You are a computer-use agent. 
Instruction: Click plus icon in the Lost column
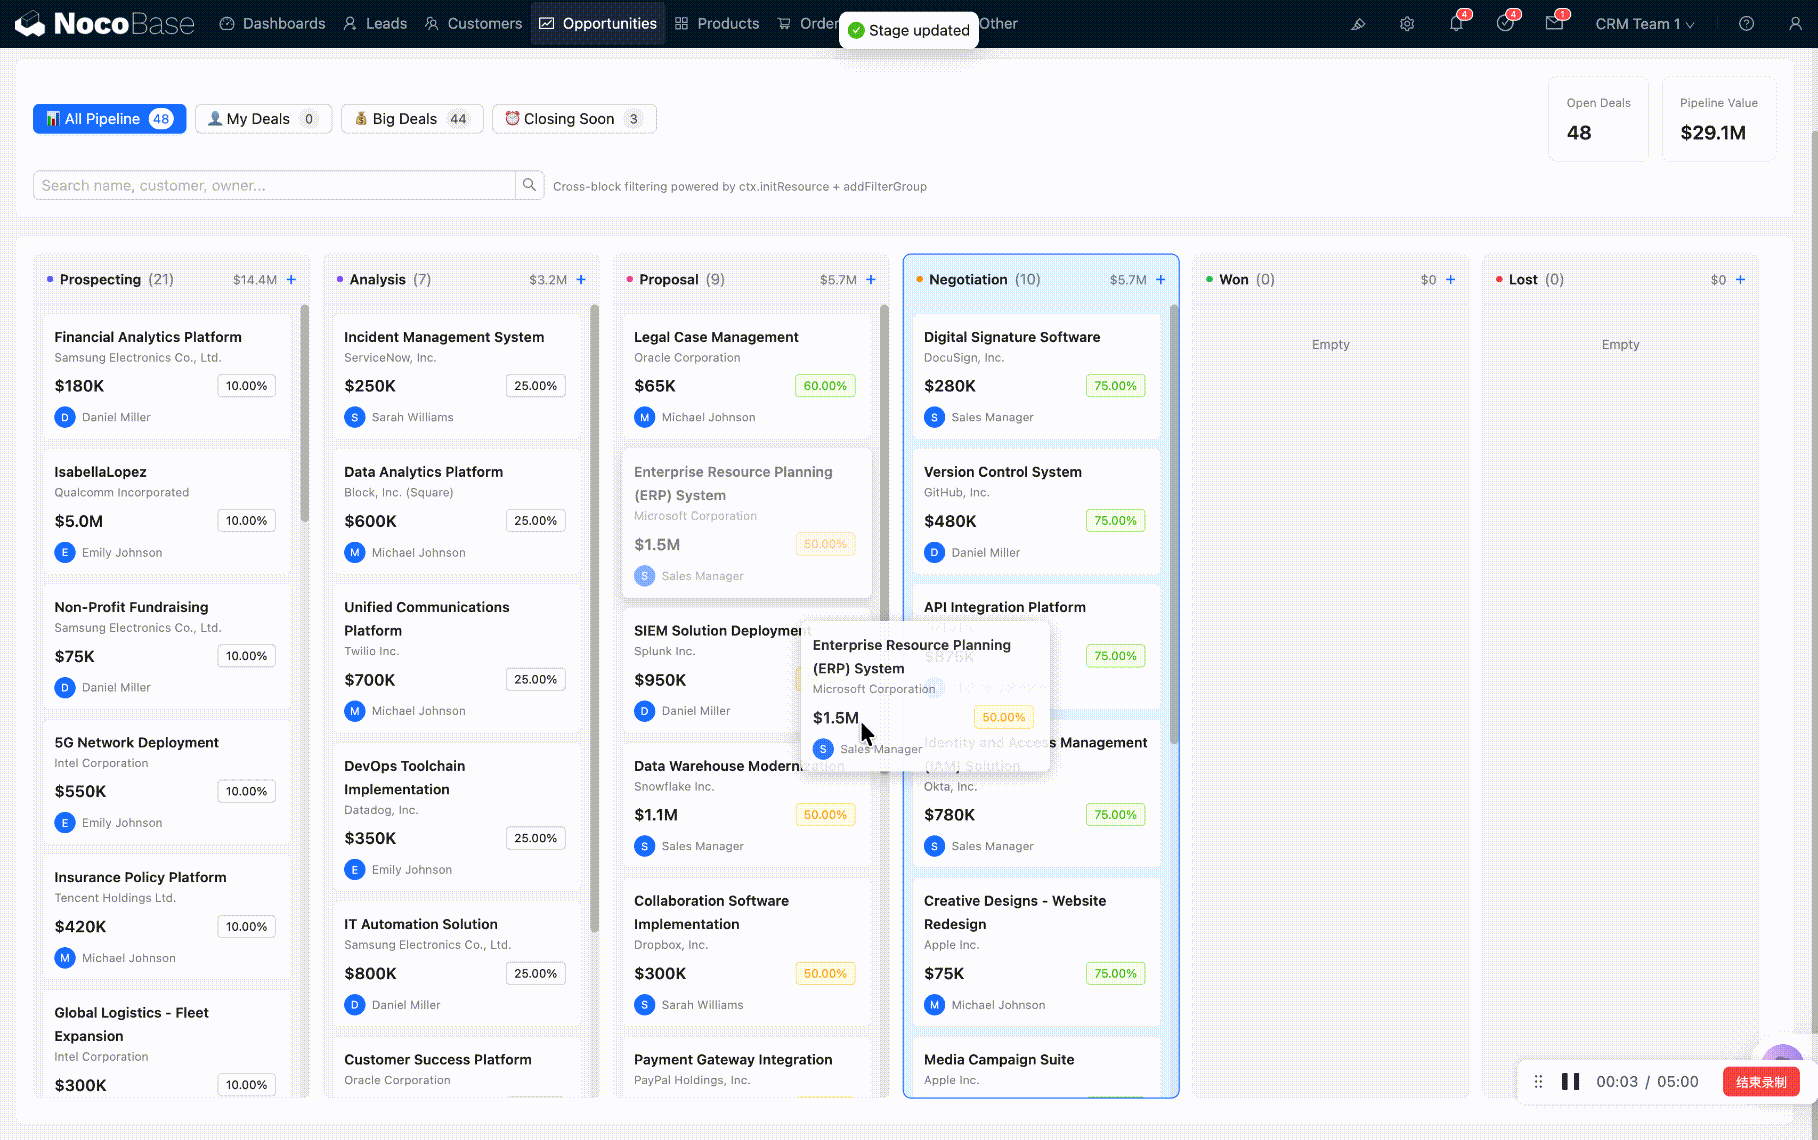[1740, 280]
